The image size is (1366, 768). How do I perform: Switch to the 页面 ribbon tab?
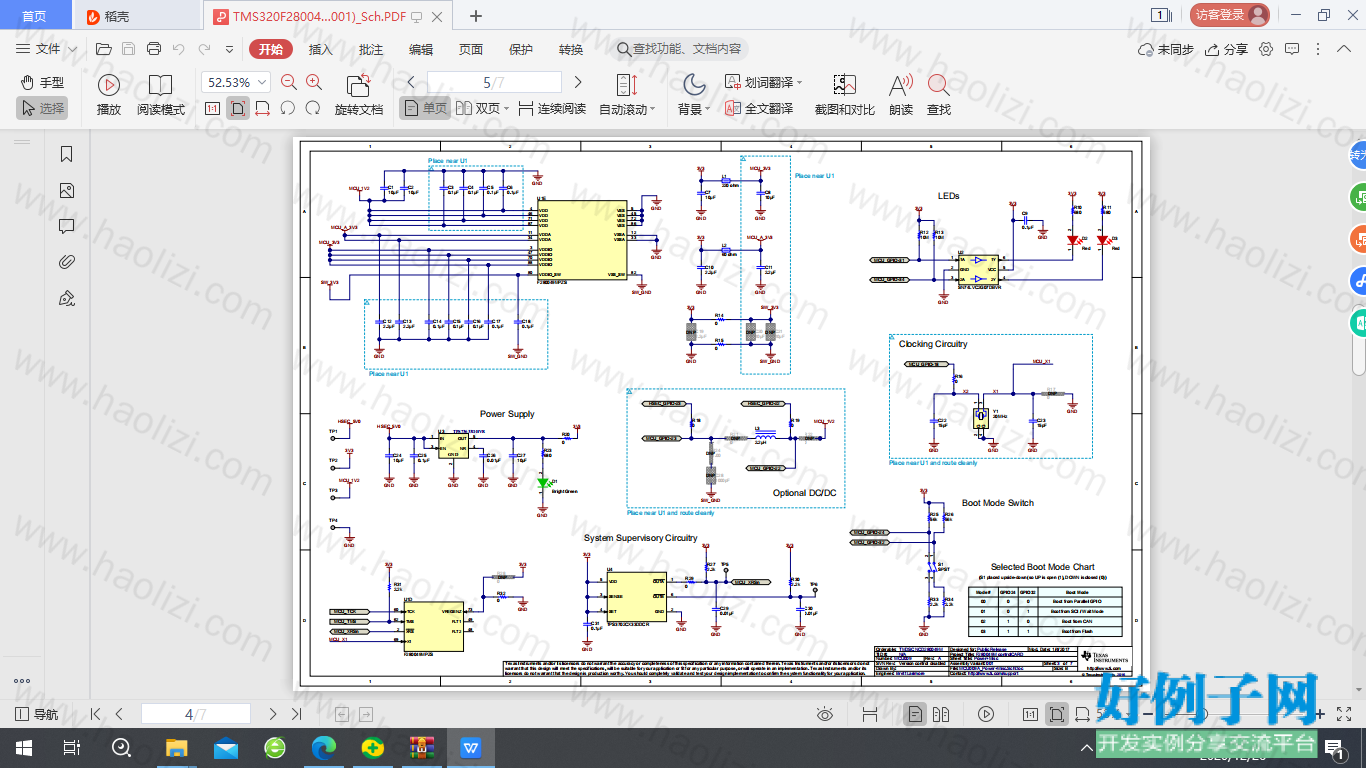pos(471,49)
